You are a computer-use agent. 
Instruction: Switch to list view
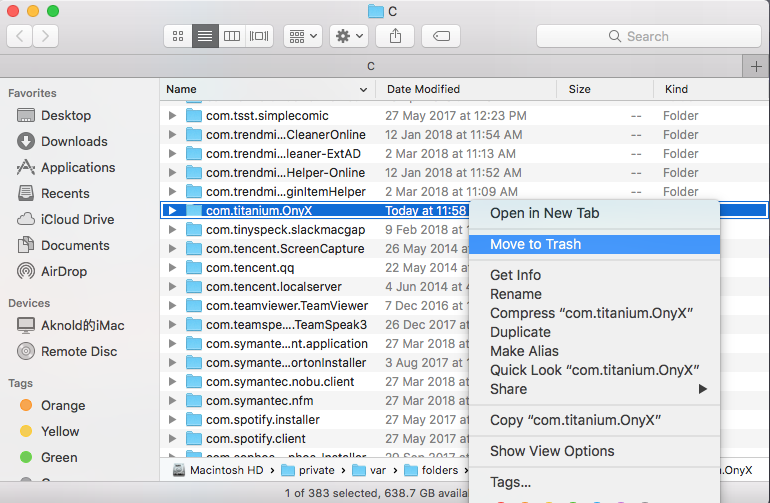tap(205, 36)
